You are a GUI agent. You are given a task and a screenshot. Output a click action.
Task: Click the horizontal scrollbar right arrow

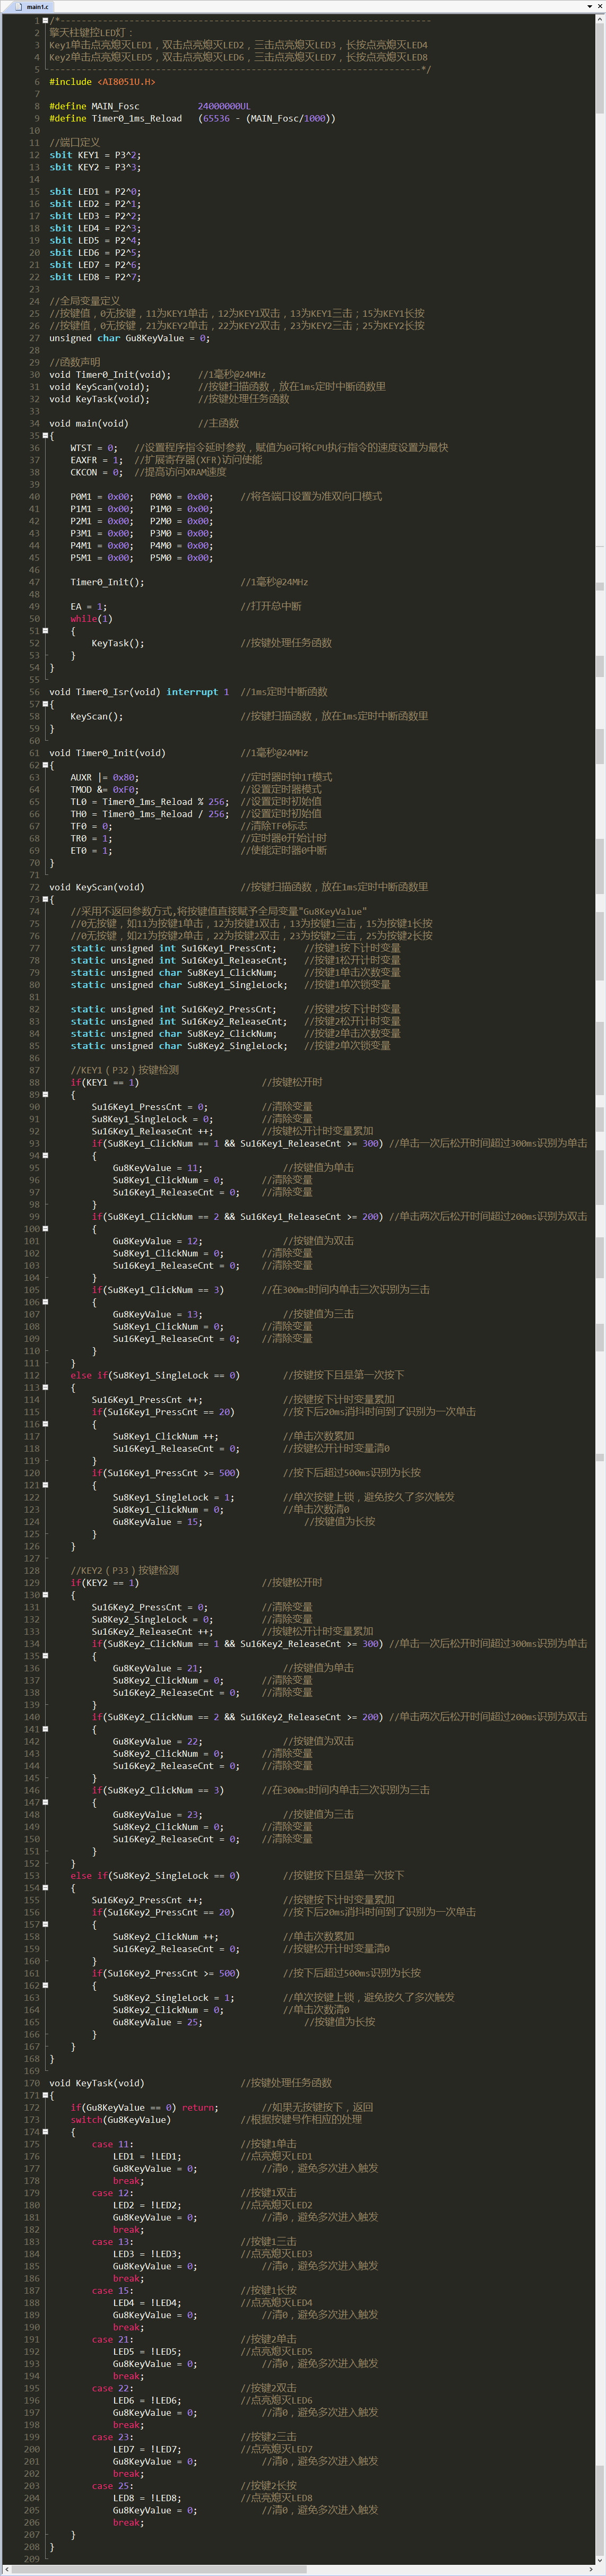(x=590, y=2569)
